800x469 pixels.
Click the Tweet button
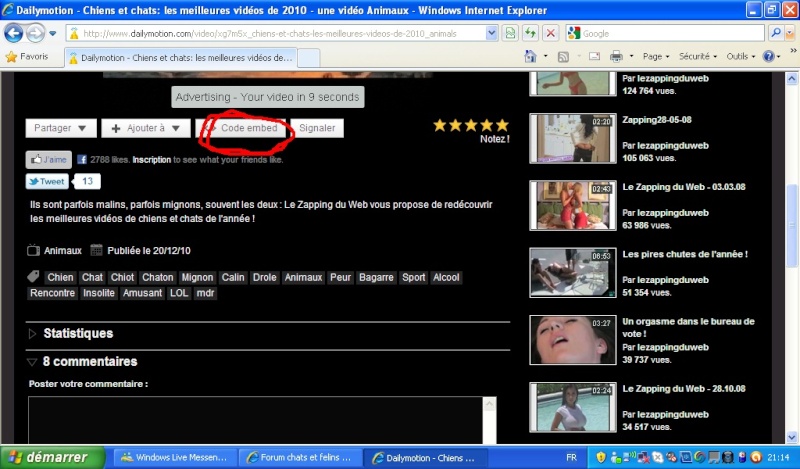click(47, 181)
